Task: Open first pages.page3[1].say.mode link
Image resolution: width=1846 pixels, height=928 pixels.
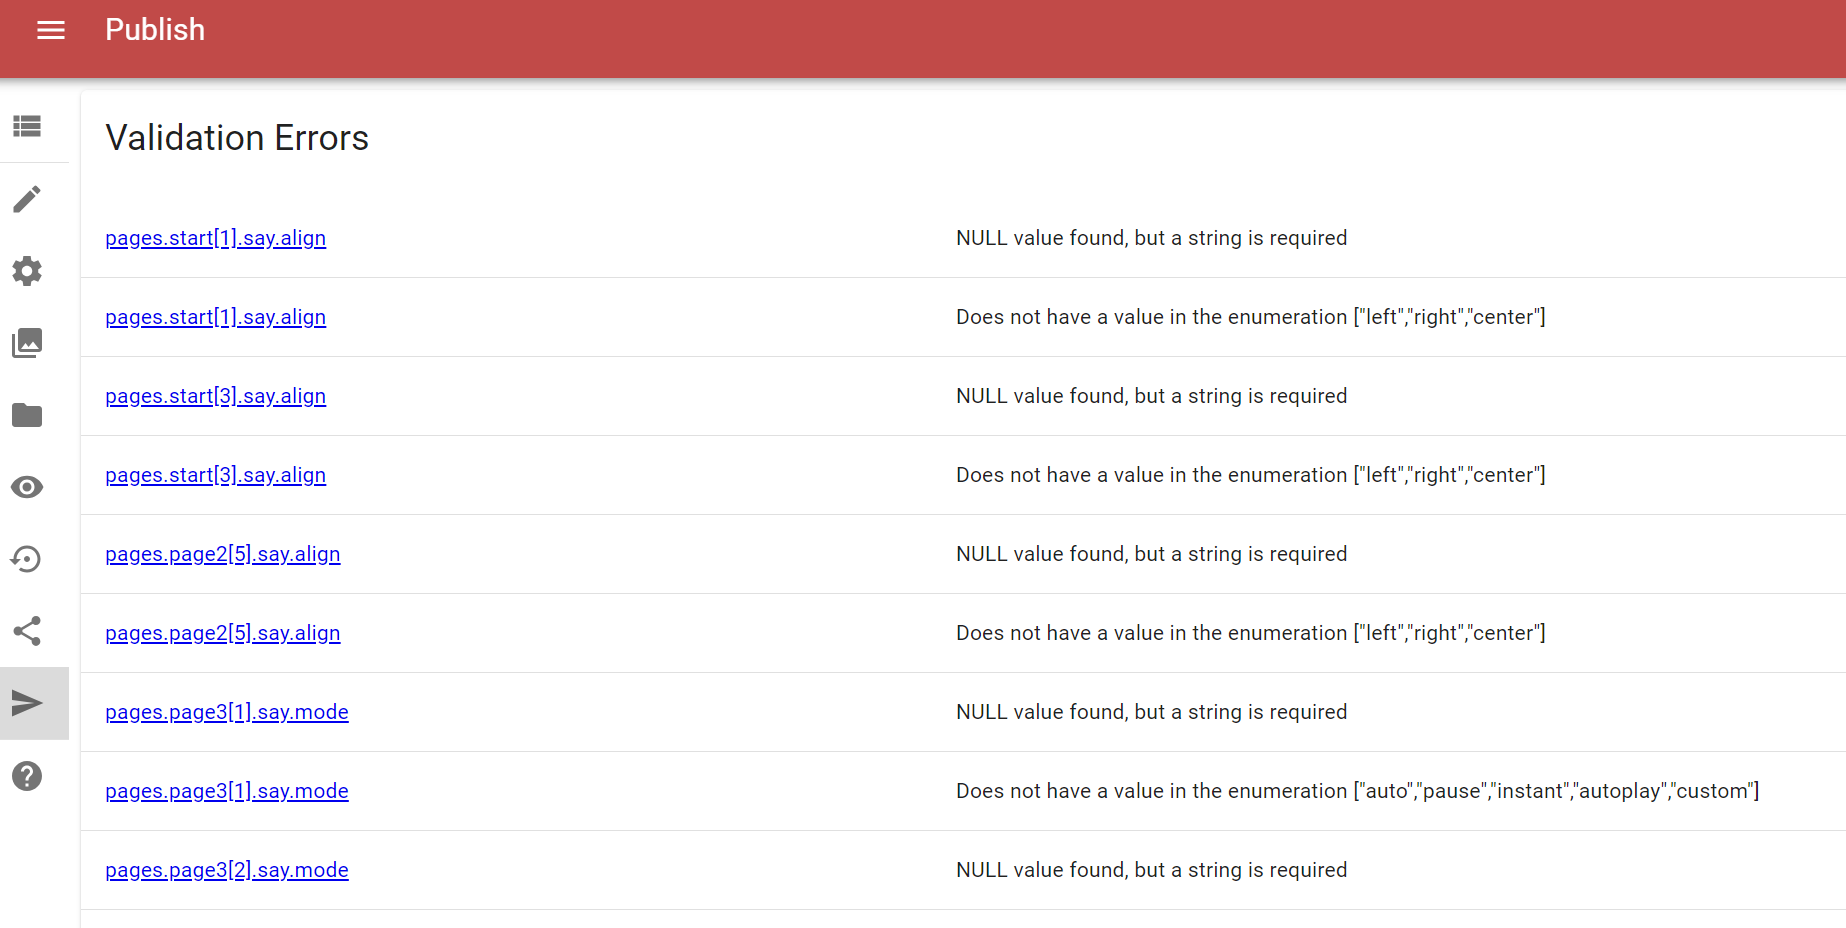Action: (227, 712)
